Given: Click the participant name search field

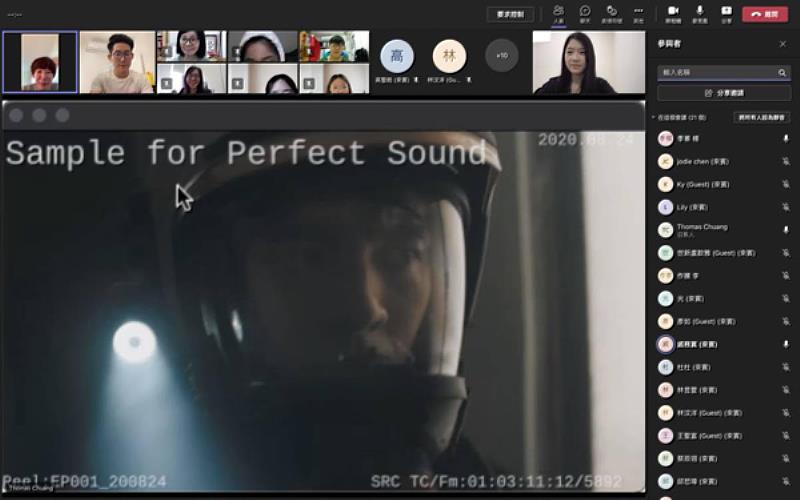Looking at the screenshot, I should coord(715,73).
